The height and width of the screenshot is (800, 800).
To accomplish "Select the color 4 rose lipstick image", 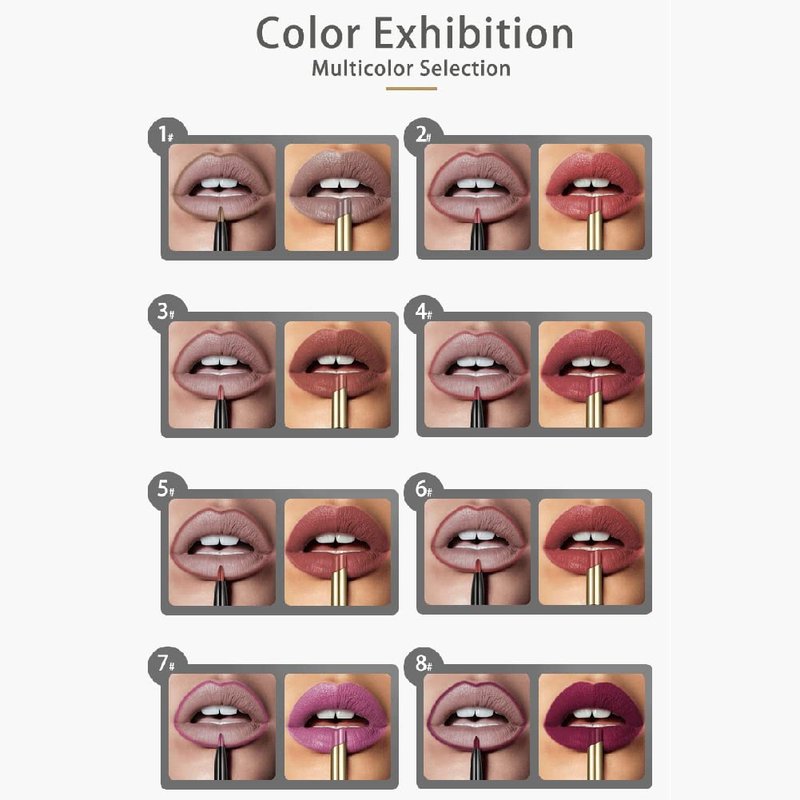I will (592, 374).
